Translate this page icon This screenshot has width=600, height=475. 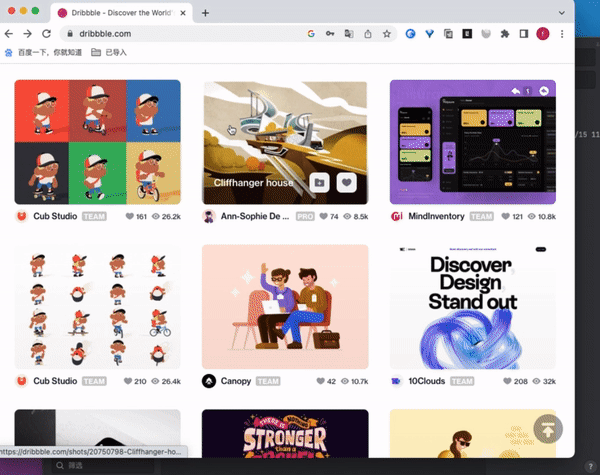coord(349,34)
